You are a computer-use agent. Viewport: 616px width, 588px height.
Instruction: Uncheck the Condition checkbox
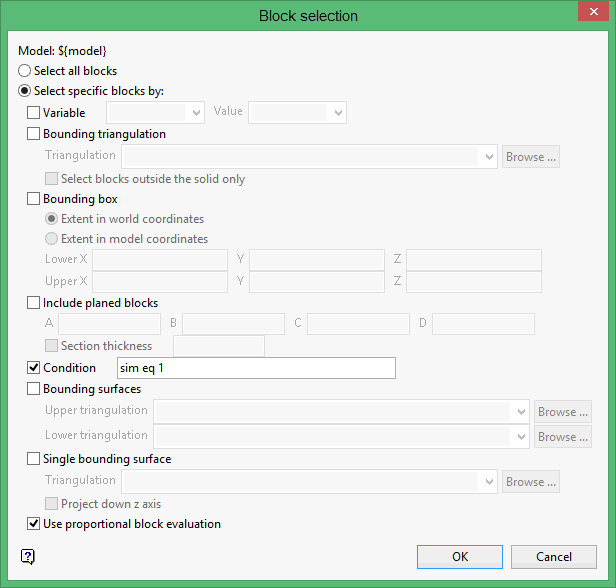pos(34,368)
